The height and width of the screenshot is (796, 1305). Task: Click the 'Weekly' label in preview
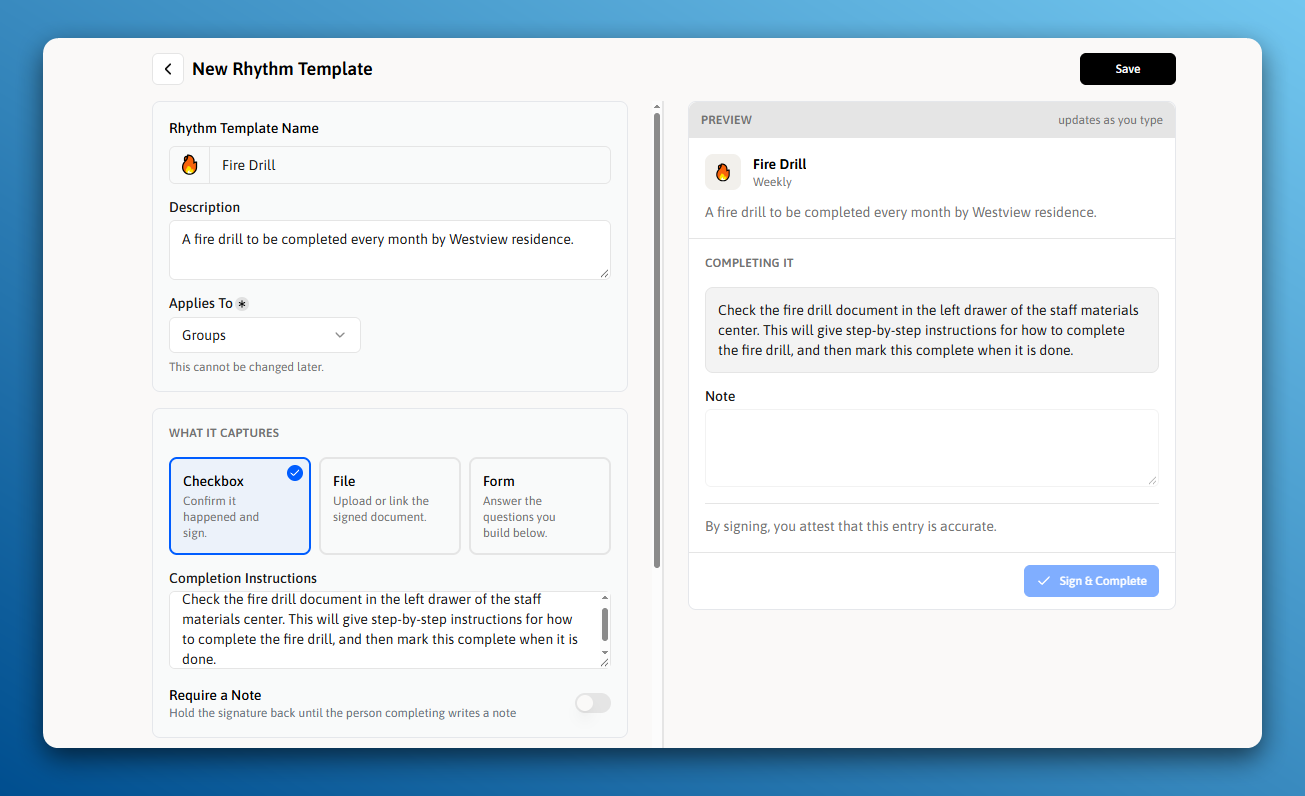click(x=772, y=182)
